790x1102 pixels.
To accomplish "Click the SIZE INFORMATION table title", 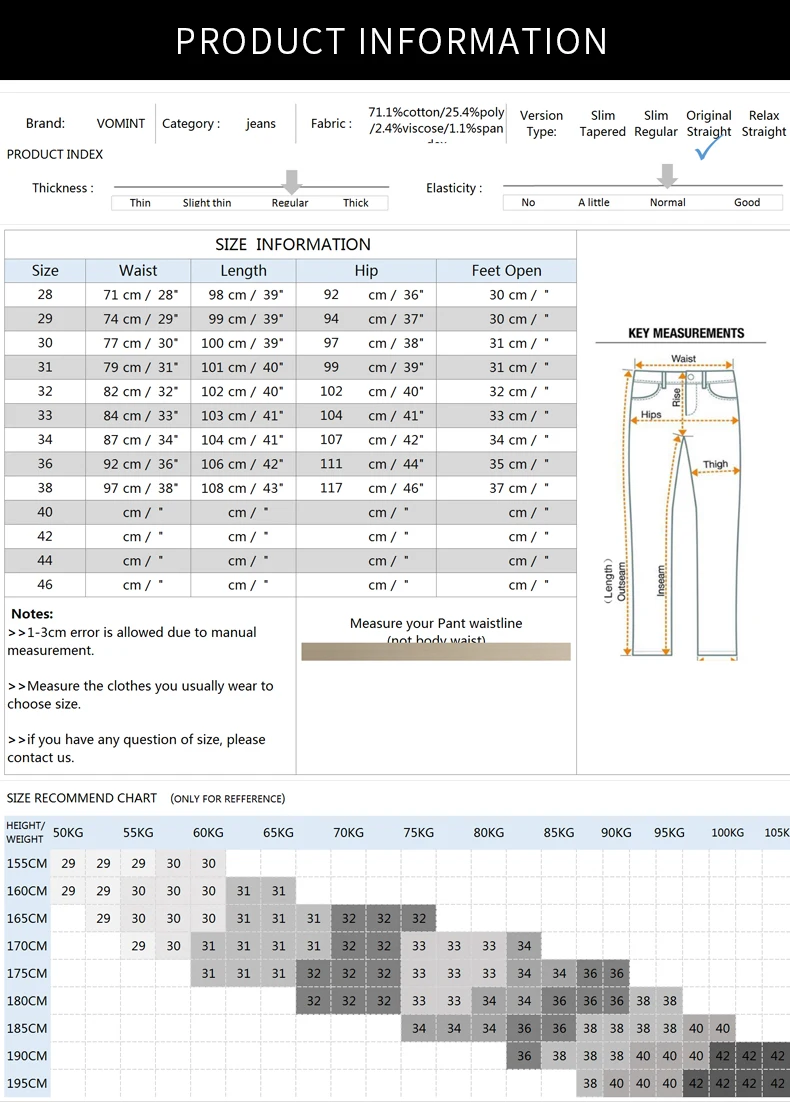I will (292, 244).
